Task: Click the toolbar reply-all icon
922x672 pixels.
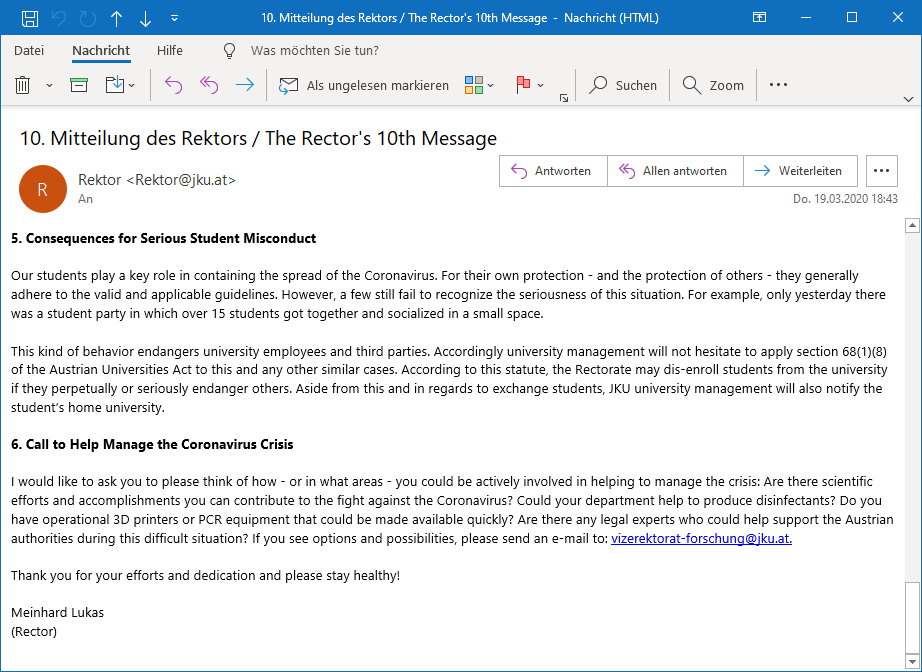Action: click(x=209, y=86)
